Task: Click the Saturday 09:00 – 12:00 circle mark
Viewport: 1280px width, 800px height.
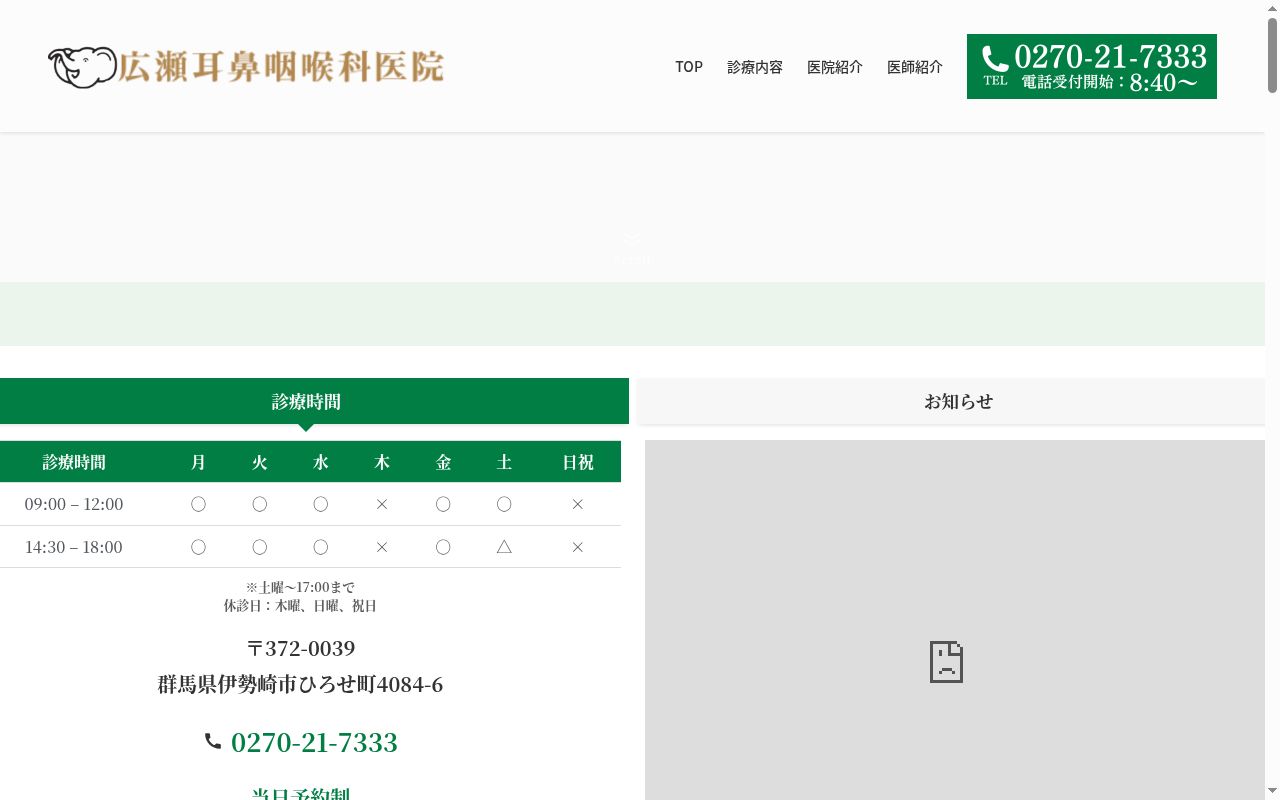Action: 504,504
